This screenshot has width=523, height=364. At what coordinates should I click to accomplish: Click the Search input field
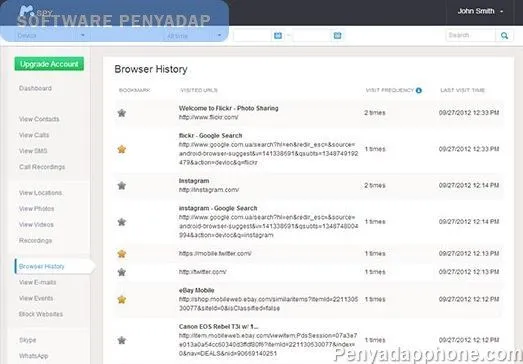tap(470, 35)
